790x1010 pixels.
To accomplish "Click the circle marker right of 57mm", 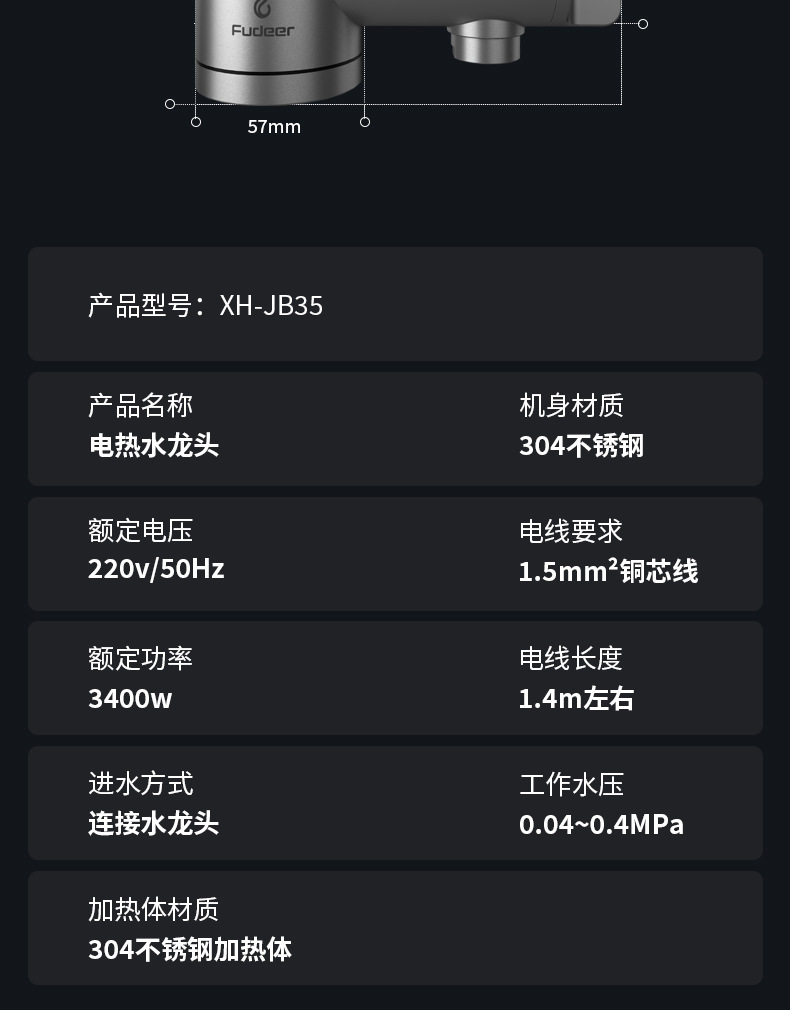I will [x=365, y=122].
